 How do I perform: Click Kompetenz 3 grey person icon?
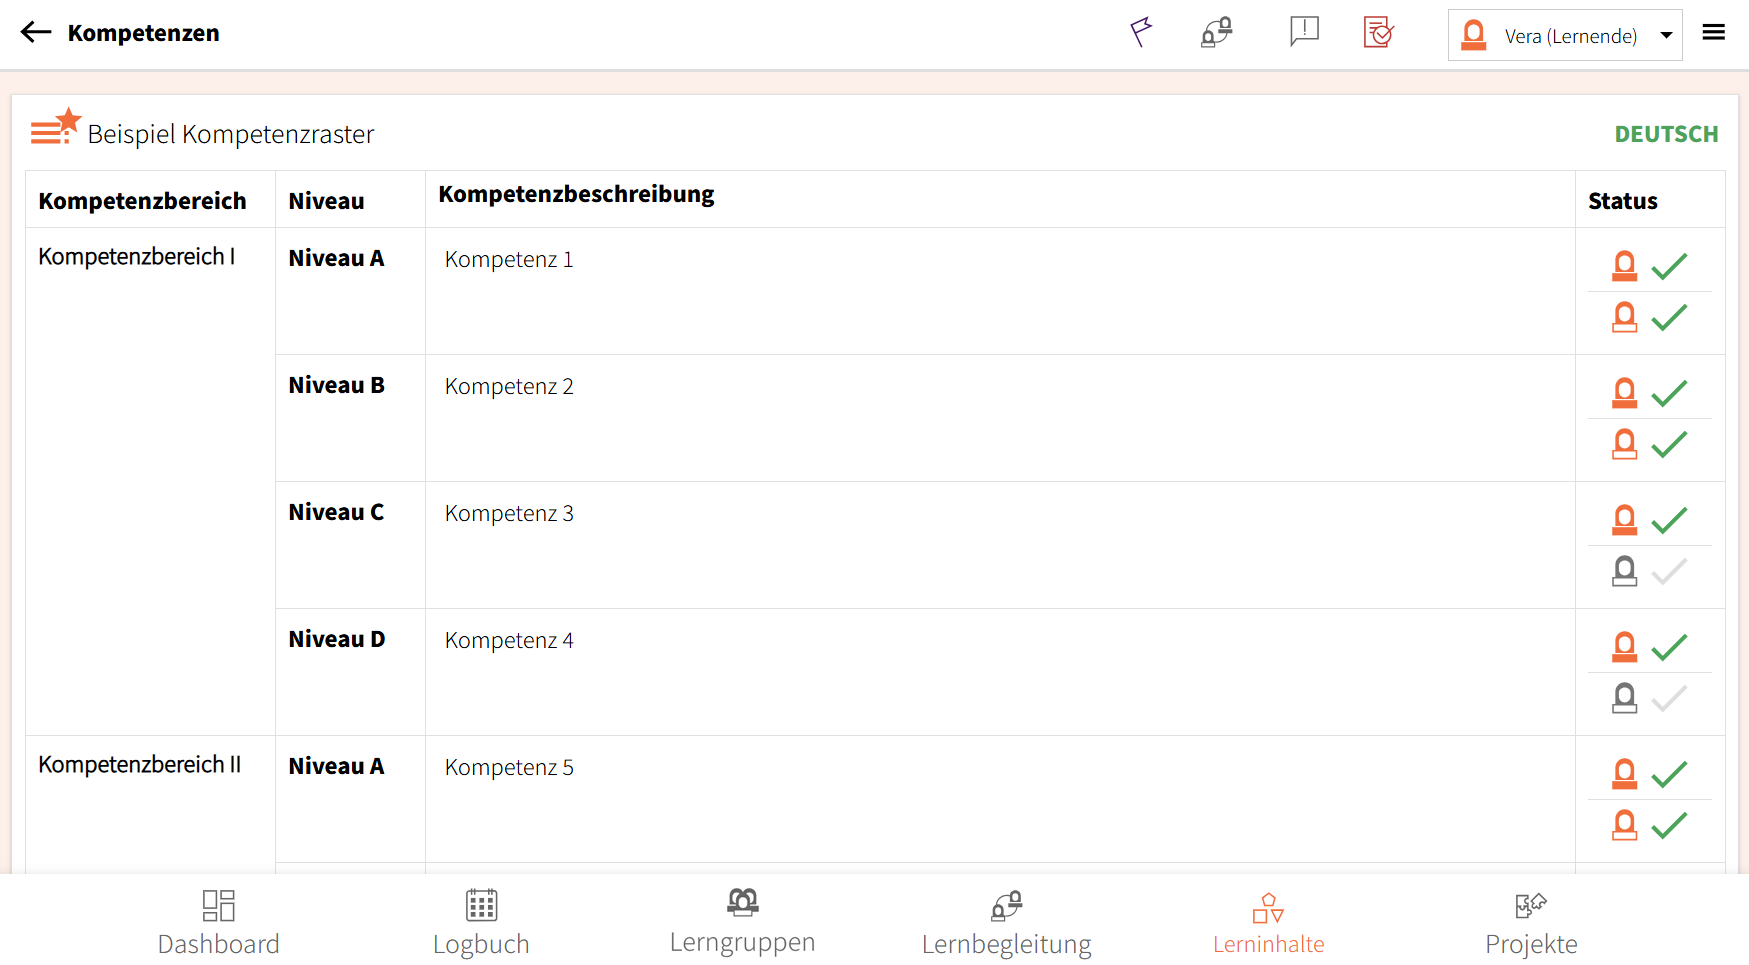pyautogui.click(x=1625, y=571)
